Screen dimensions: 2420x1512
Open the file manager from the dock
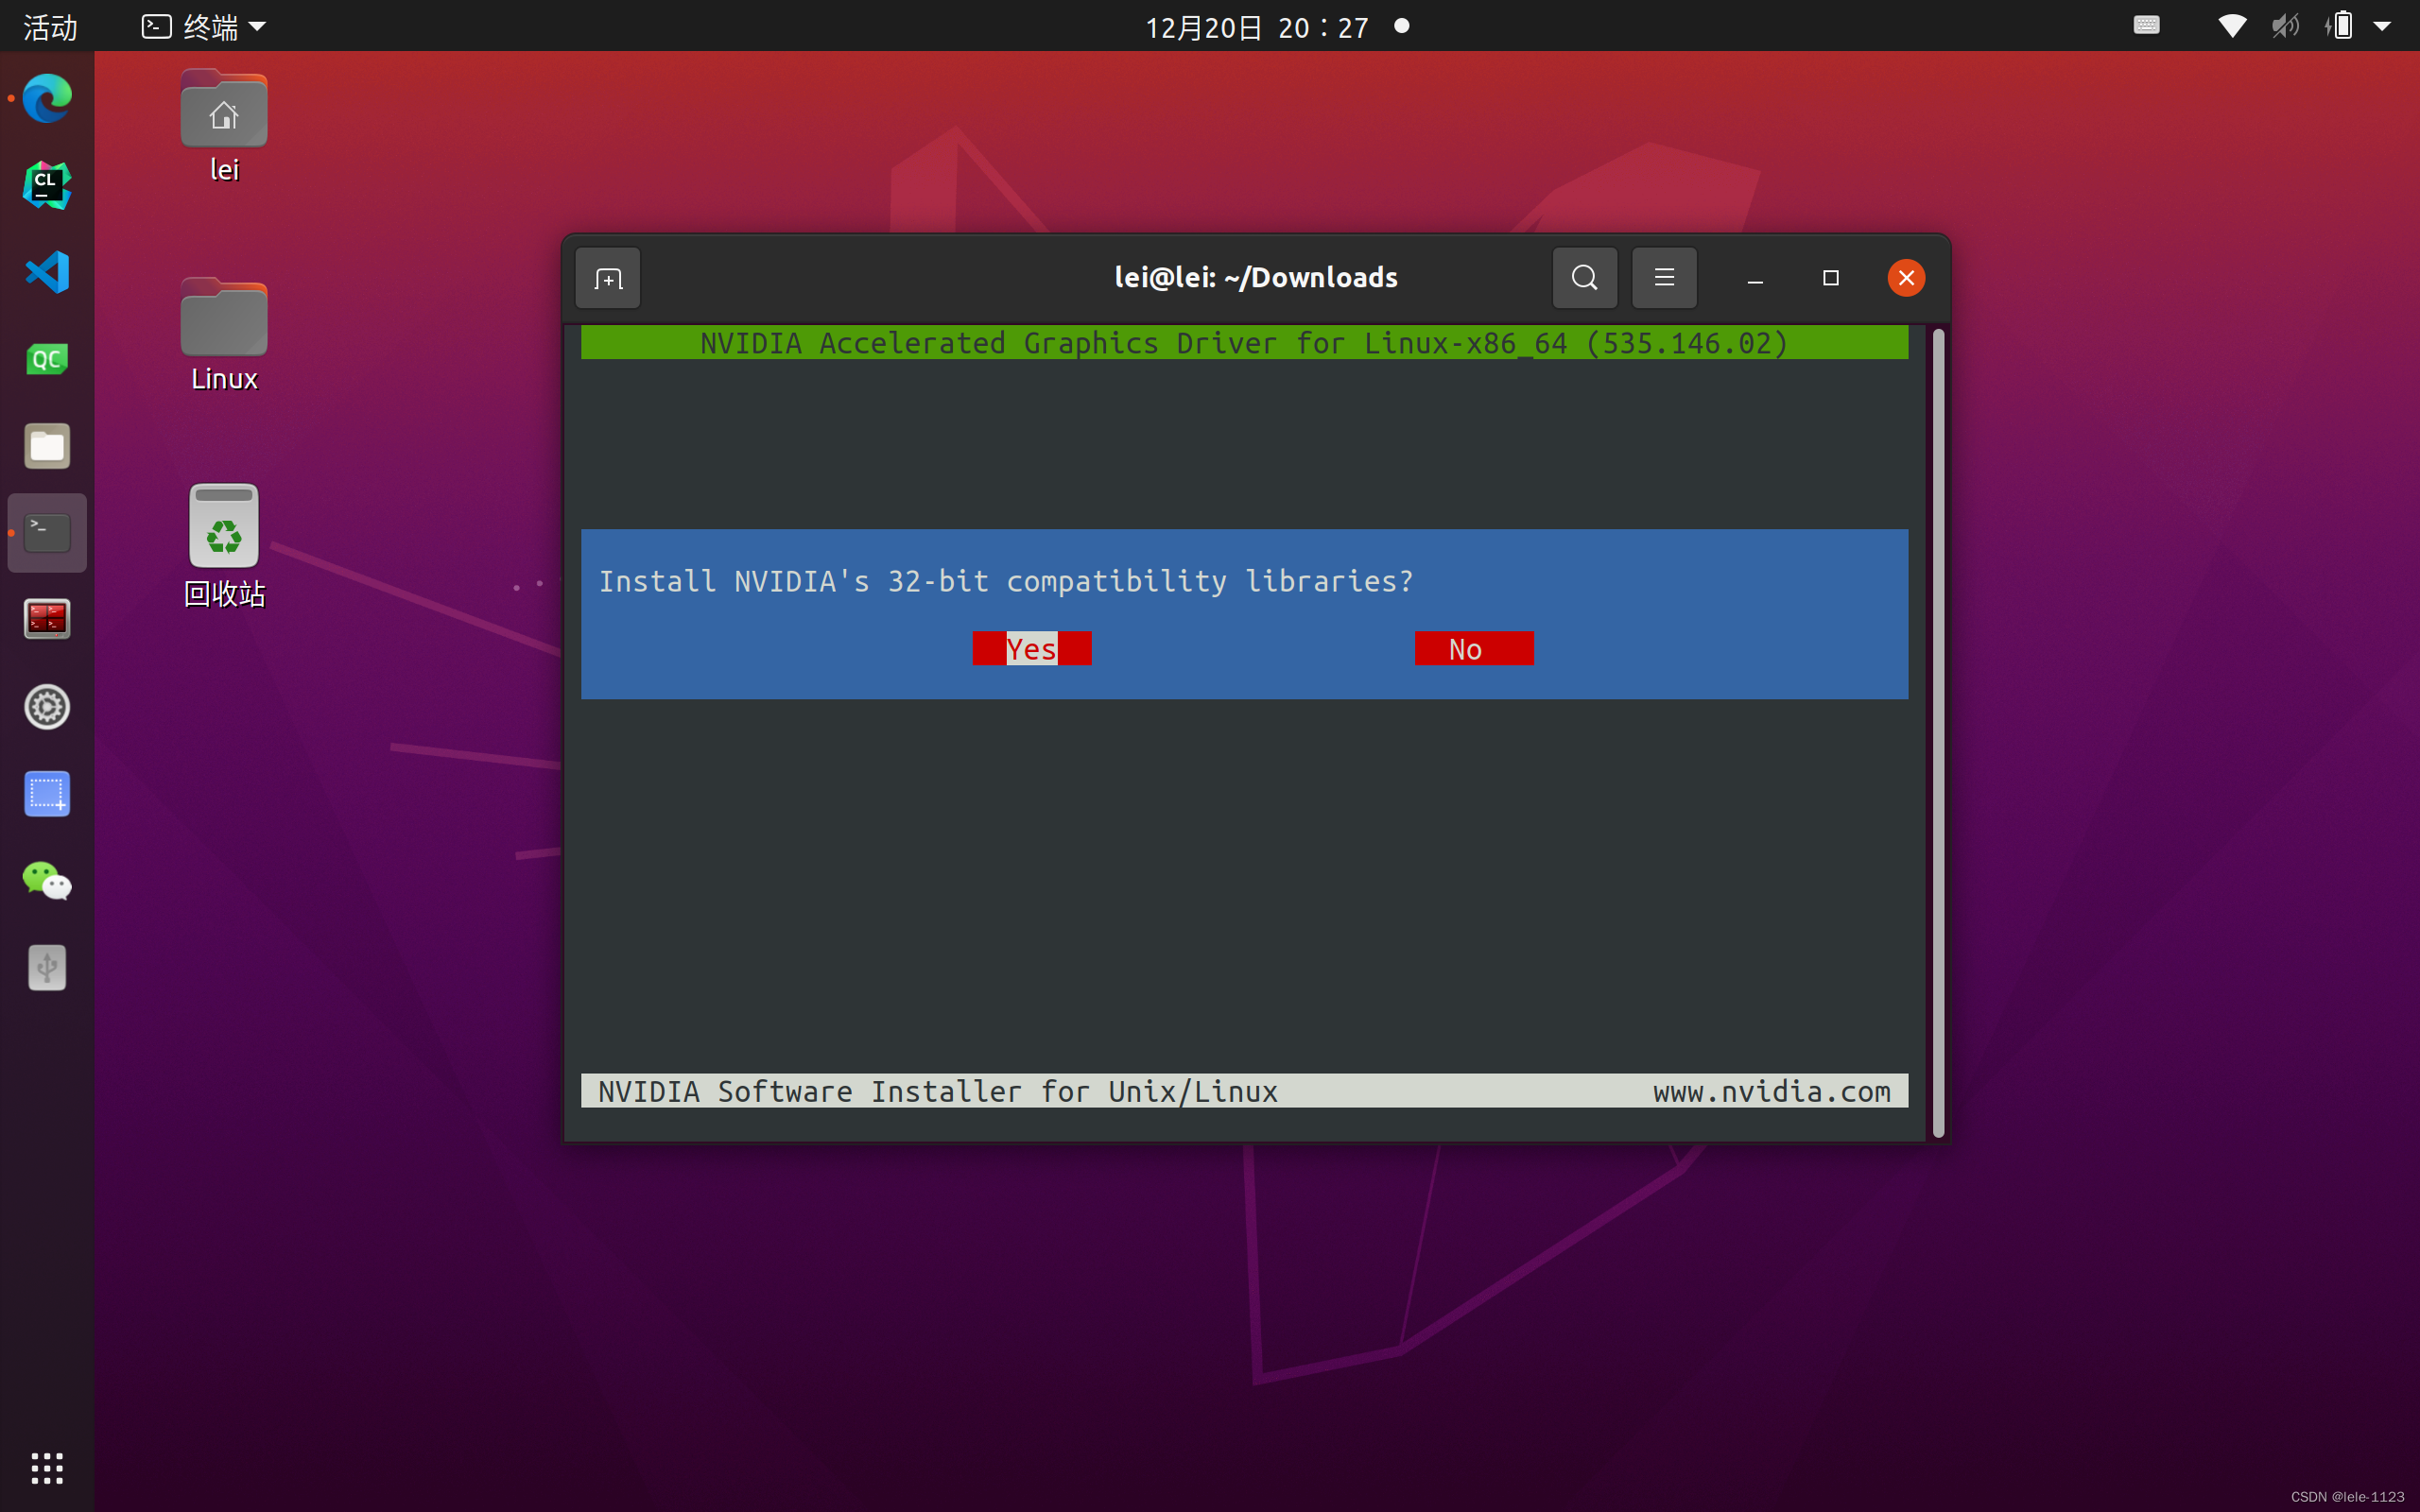click(46, 446)
